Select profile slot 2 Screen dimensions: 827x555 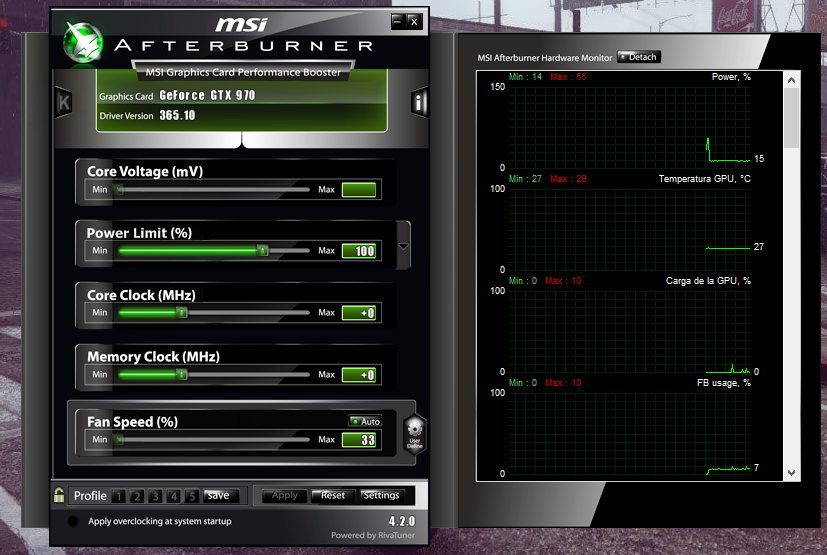pyautogui.click(x=137, y=496)
